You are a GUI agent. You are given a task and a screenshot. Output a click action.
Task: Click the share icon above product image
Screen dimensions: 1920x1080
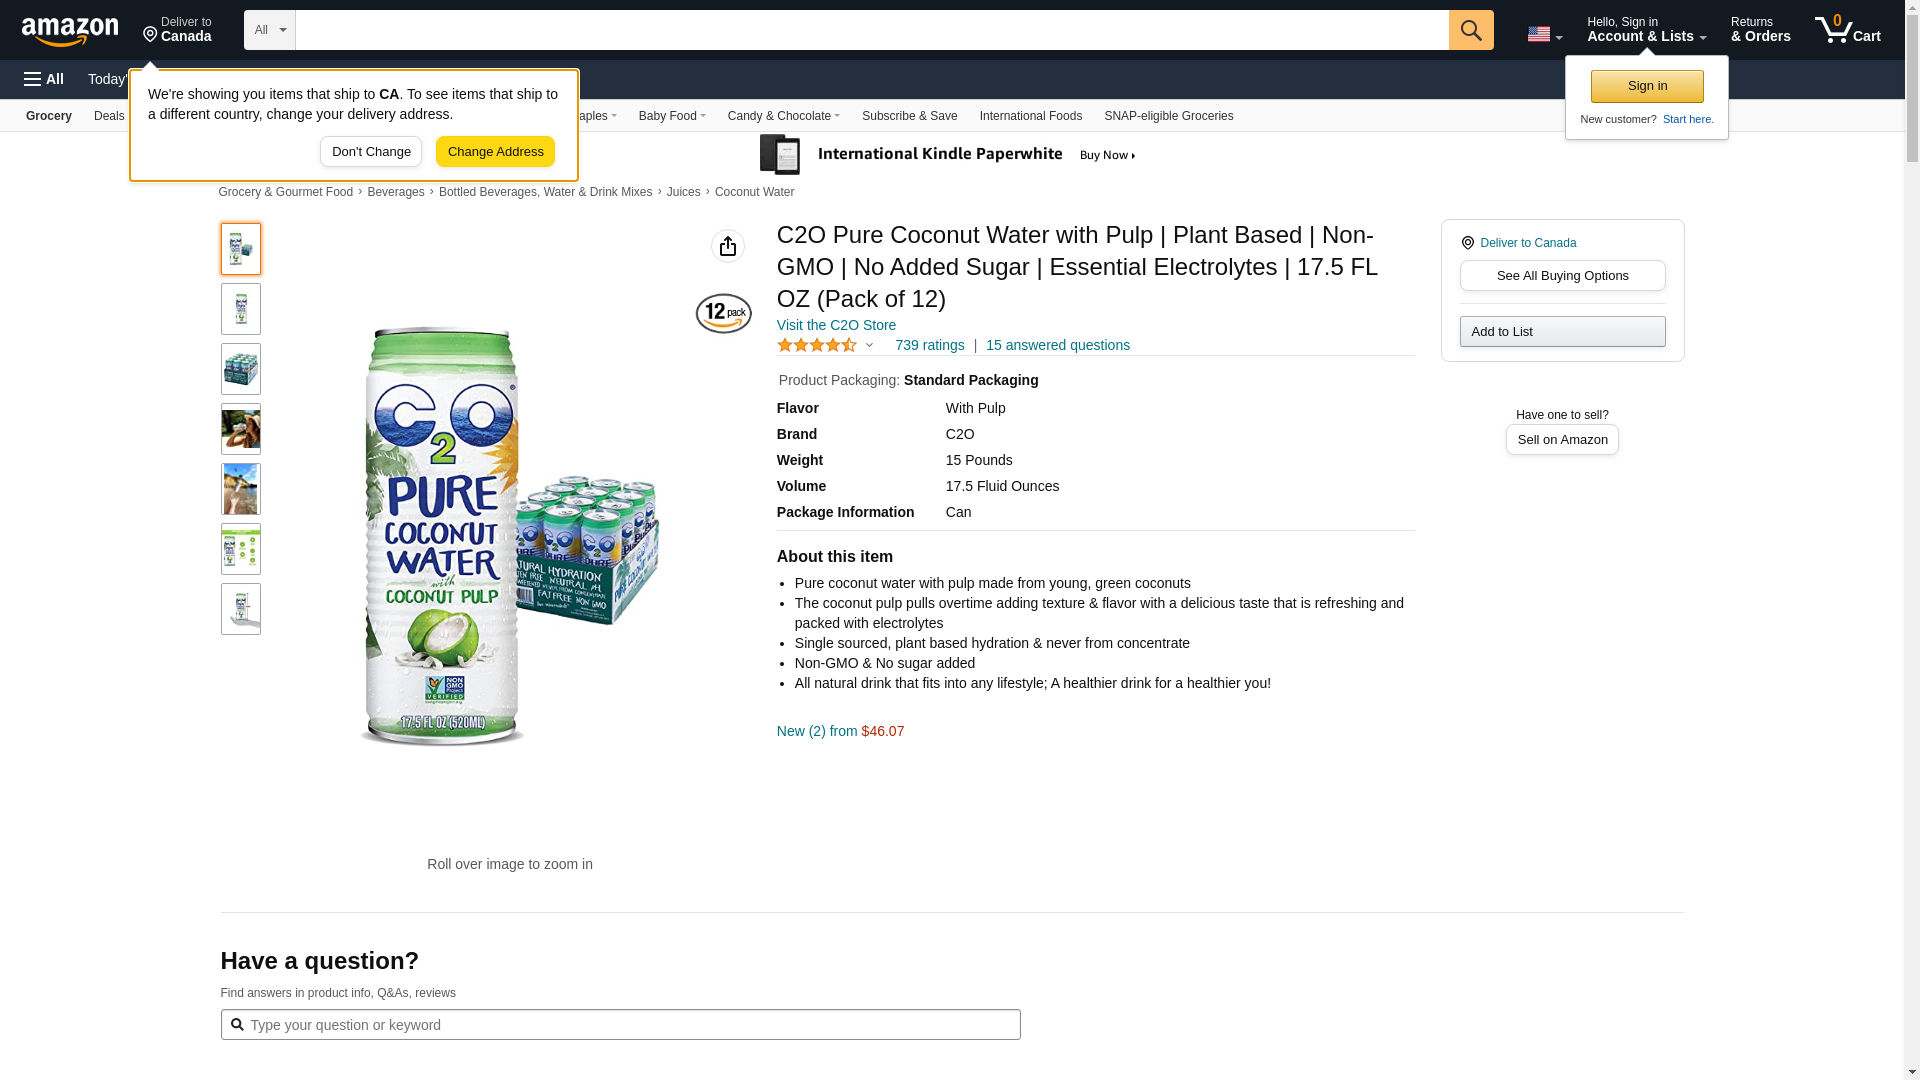(727, 246)
